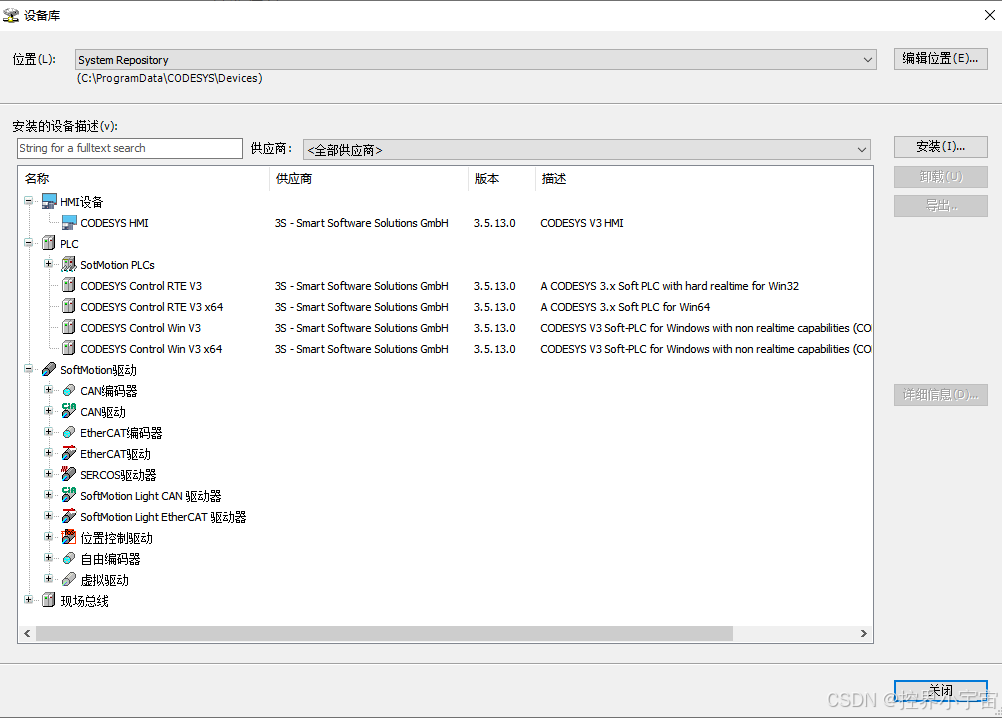Image resolution: width=1002 pixels, height=718 pixels.
Task: Sort by the 描述 column header
Action: (704, 179)
